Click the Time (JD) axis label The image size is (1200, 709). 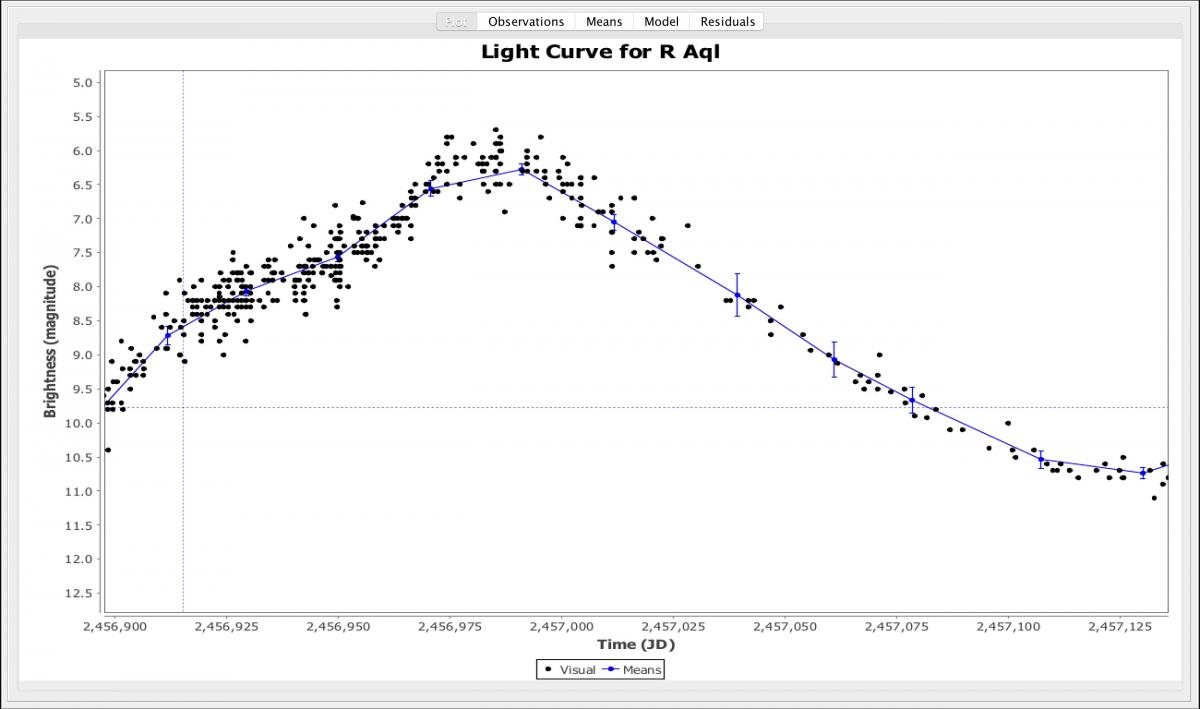tap(636, 645)
